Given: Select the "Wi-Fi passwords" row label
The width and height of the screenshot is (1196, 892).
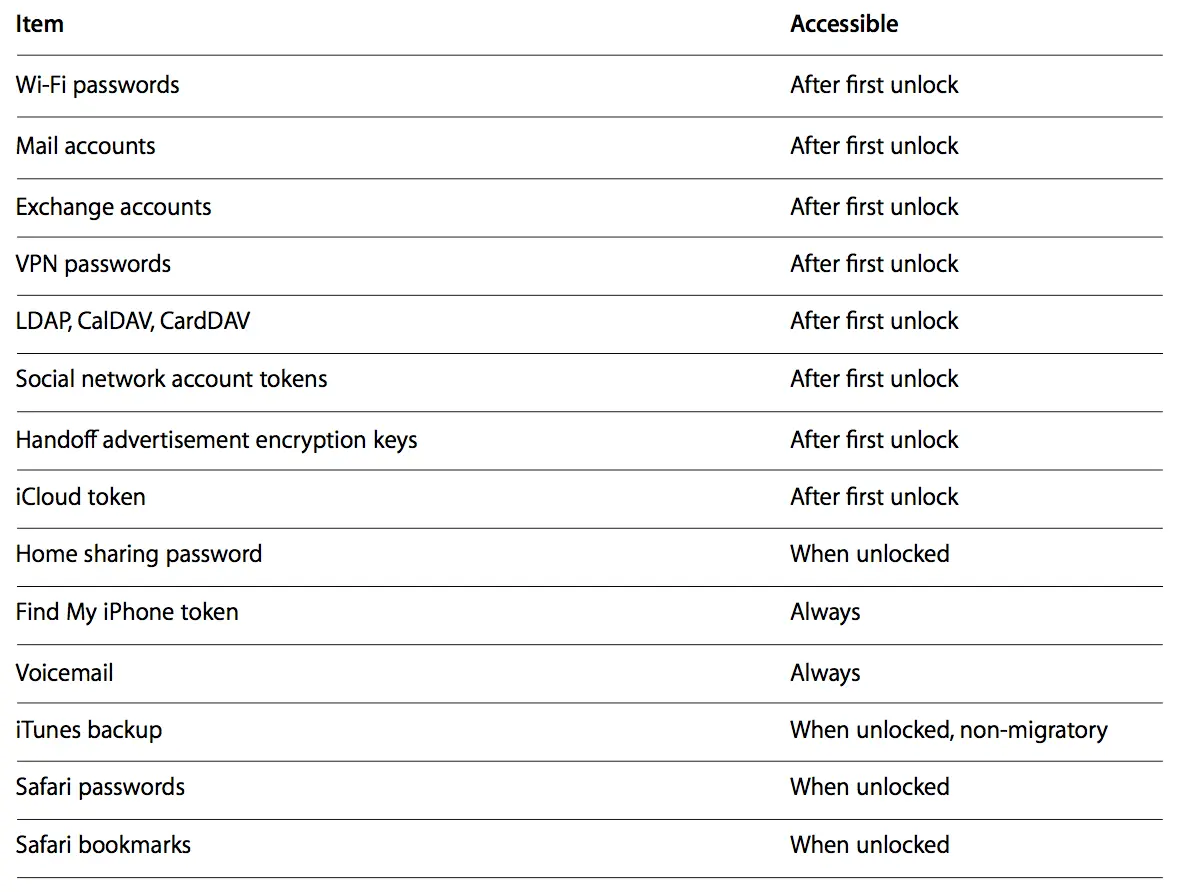Looking at the screenshot, I should pyautogui.click(x=98, y=85).
